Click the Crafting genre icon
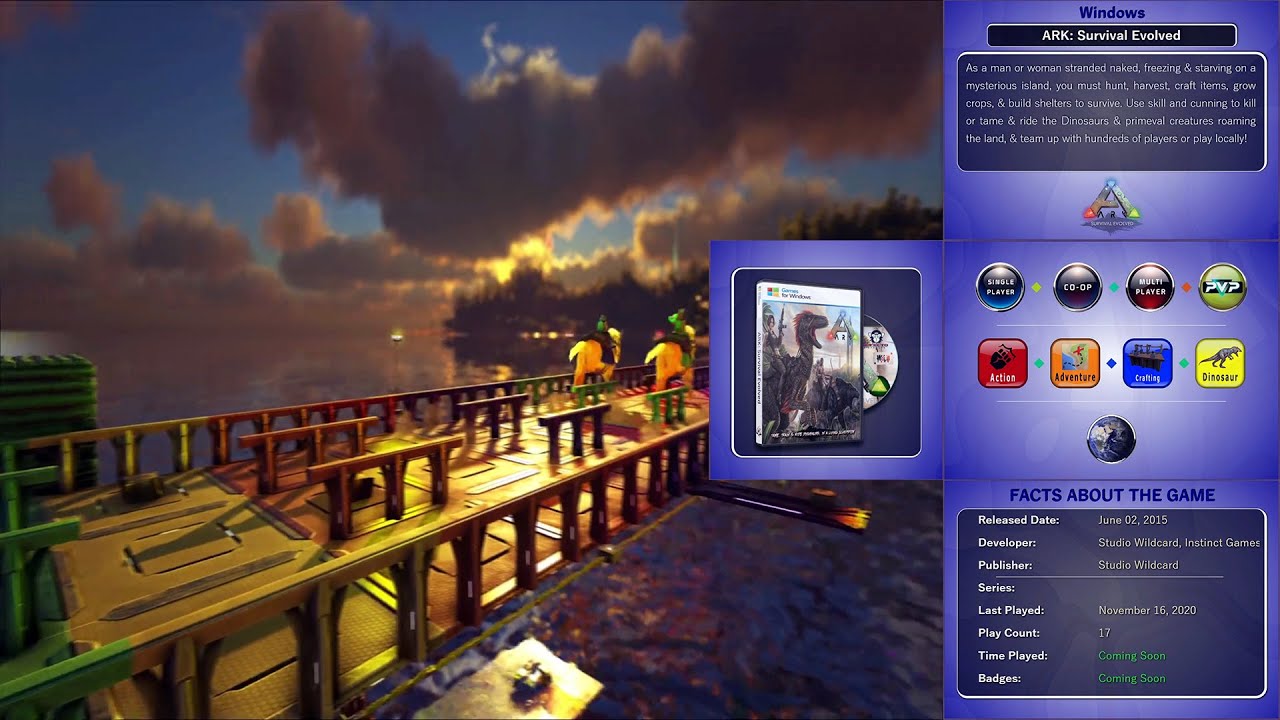1280x720 pixels. pos(1147,363)
